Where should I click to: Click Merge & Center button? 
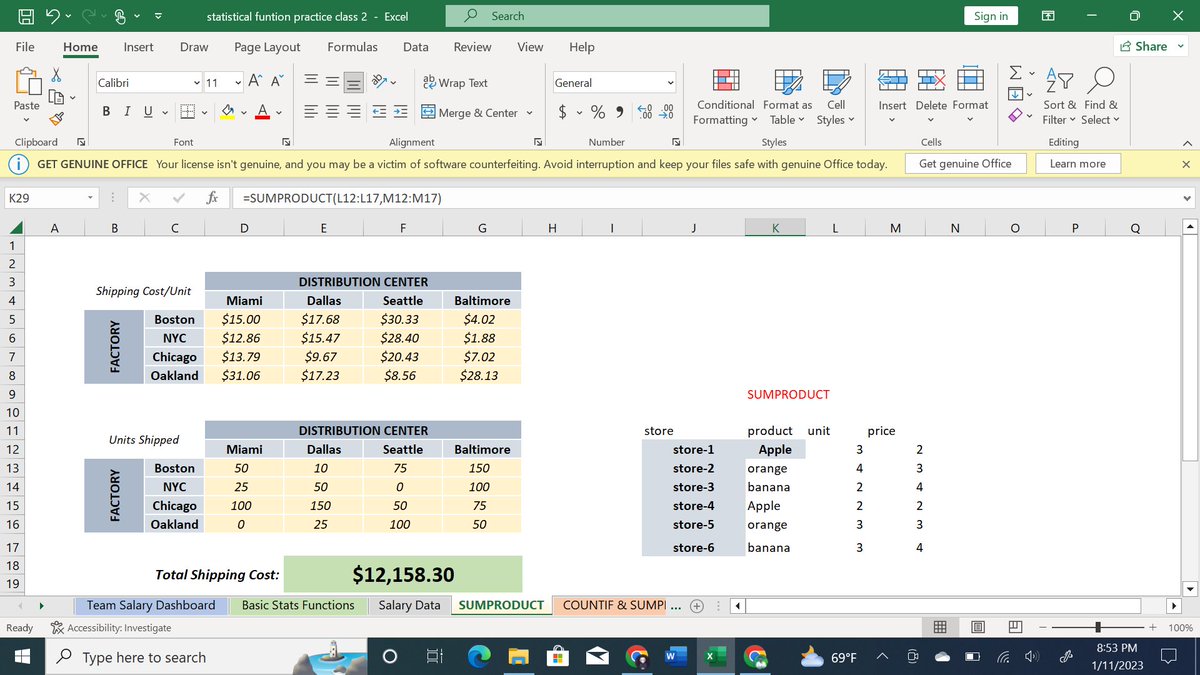click(468, 113)
